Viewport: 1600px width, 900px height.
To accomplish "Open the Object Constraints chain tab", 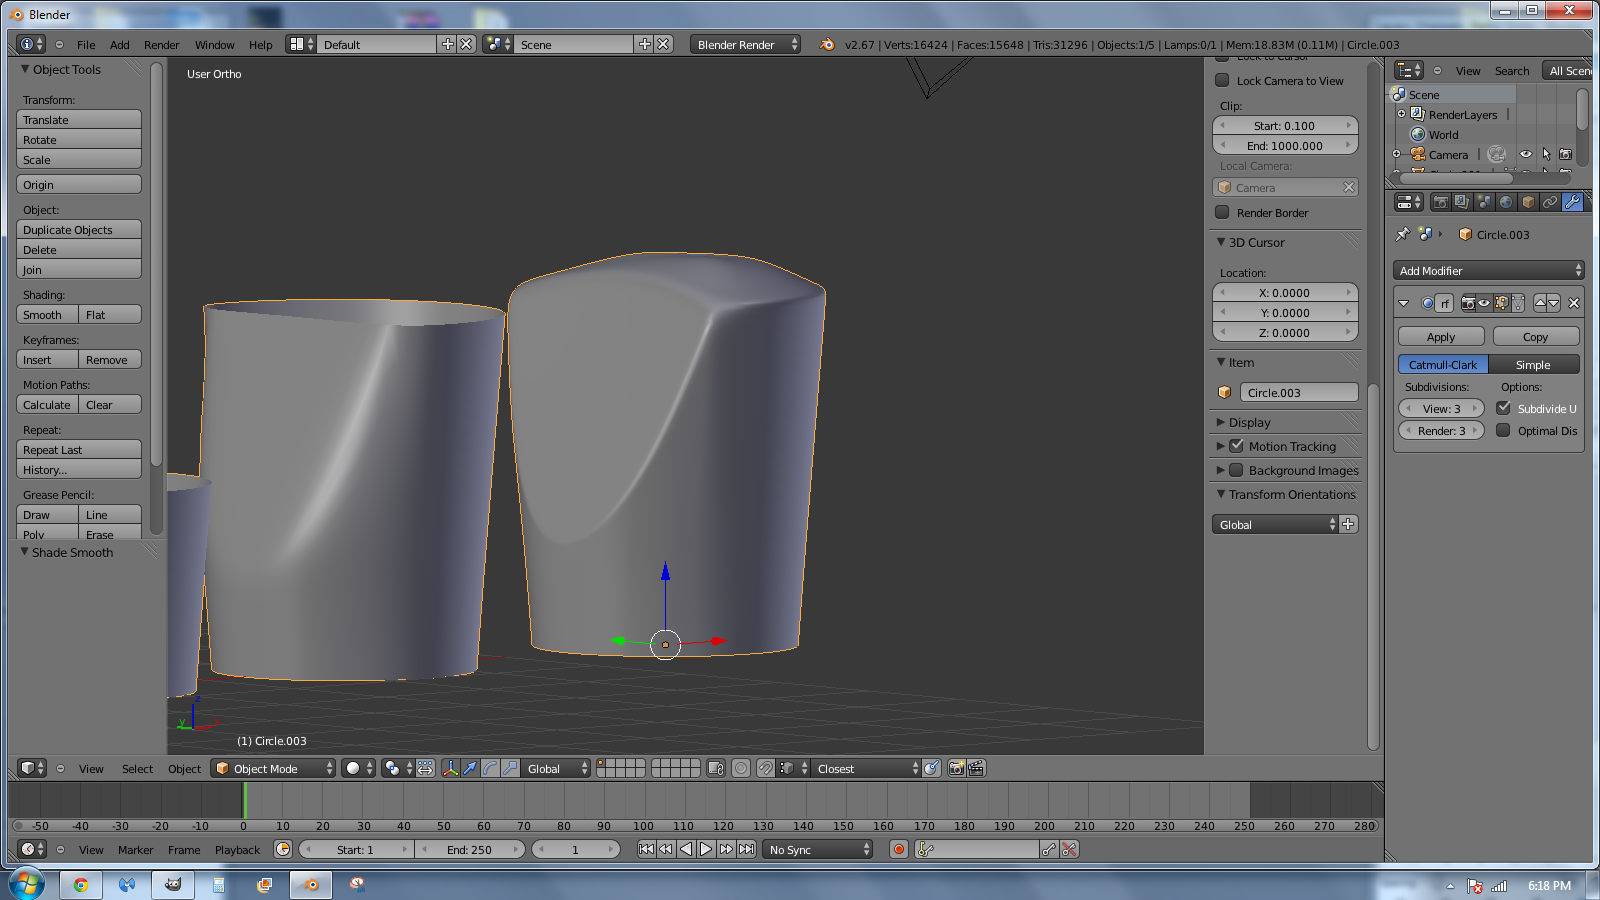I will 1550,202.
